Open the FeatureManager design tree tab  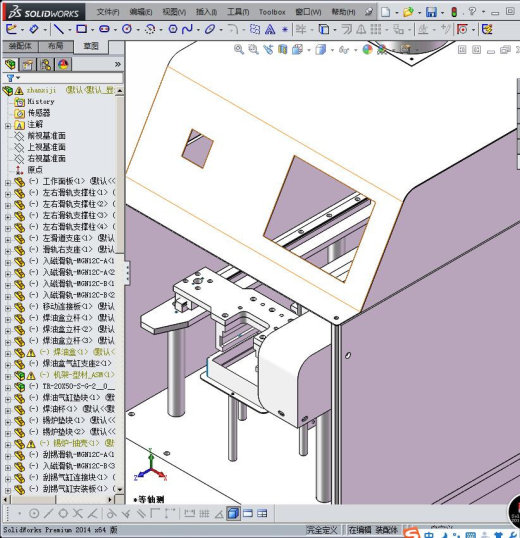[x=11, y=65]
